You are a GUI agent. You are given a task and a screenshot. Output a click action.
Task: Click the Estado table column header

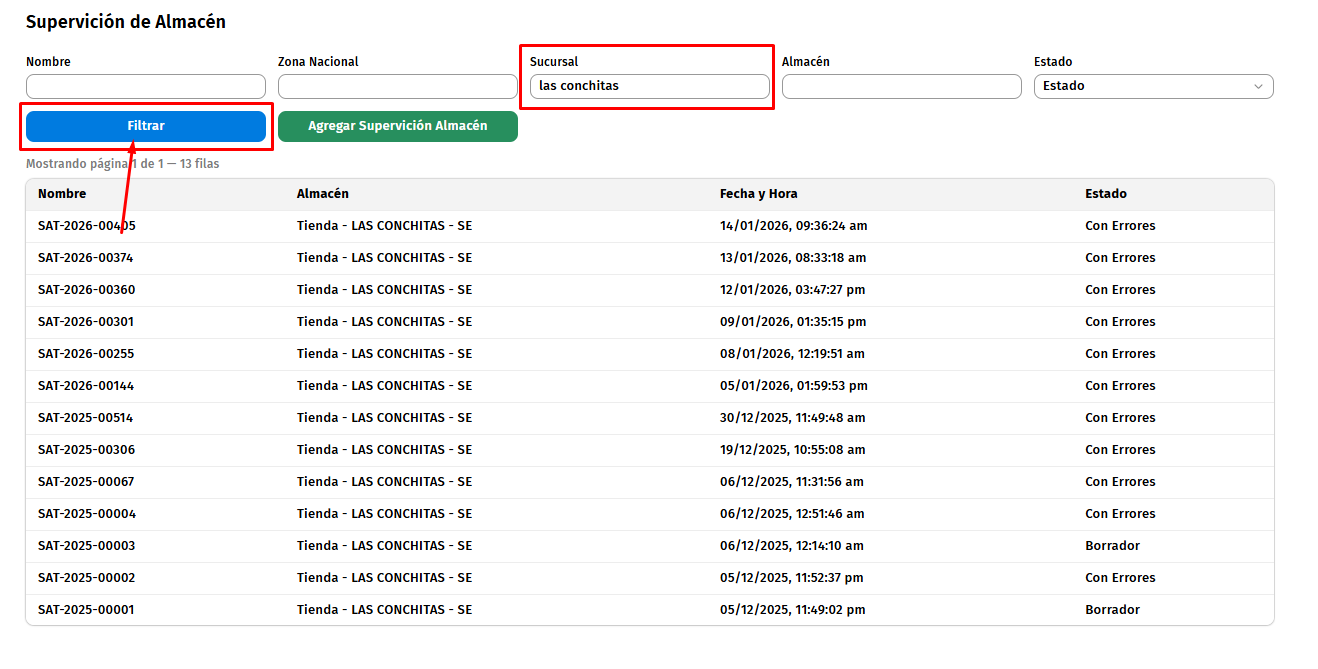click(1105, 194)
